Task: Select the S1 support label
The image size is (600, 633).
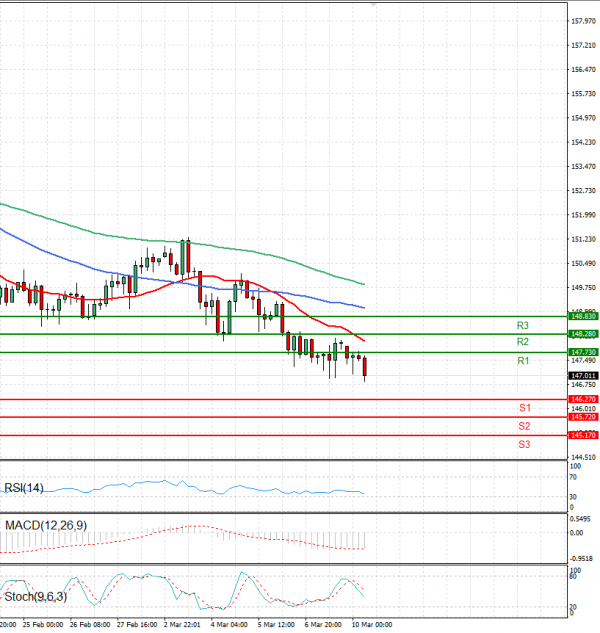Action: [524, 408]
